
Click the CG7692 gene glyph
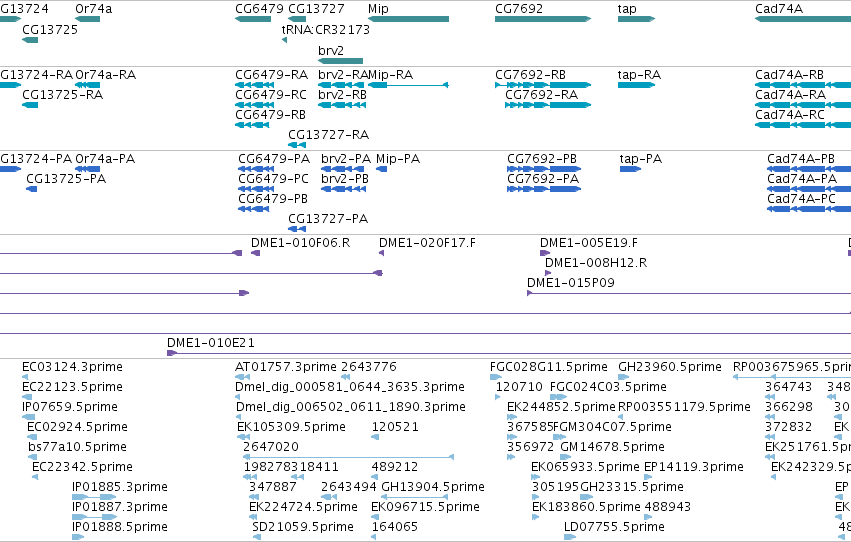tap(543, 19)
